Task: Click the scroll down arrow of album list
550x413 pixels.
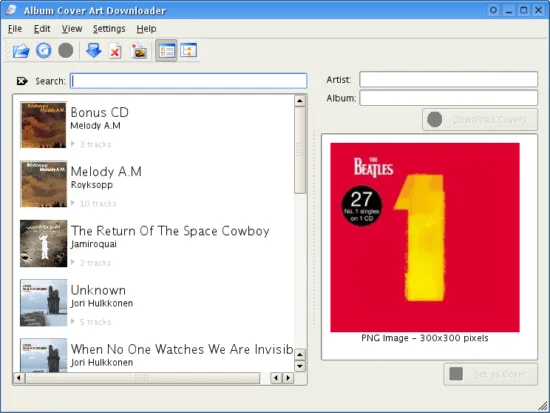Action: (300, 366)
